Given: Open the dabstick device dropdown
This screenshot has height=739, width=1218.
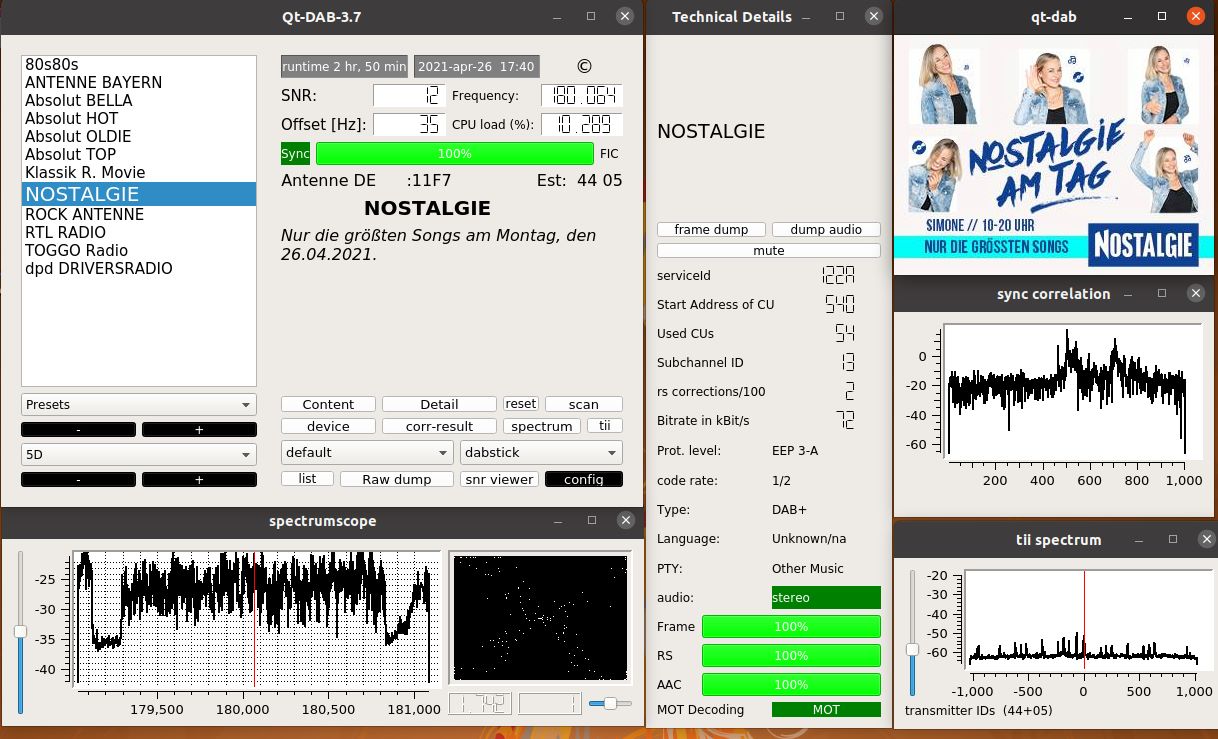Looking at the screenshot, I should click(x=542, y=452).
